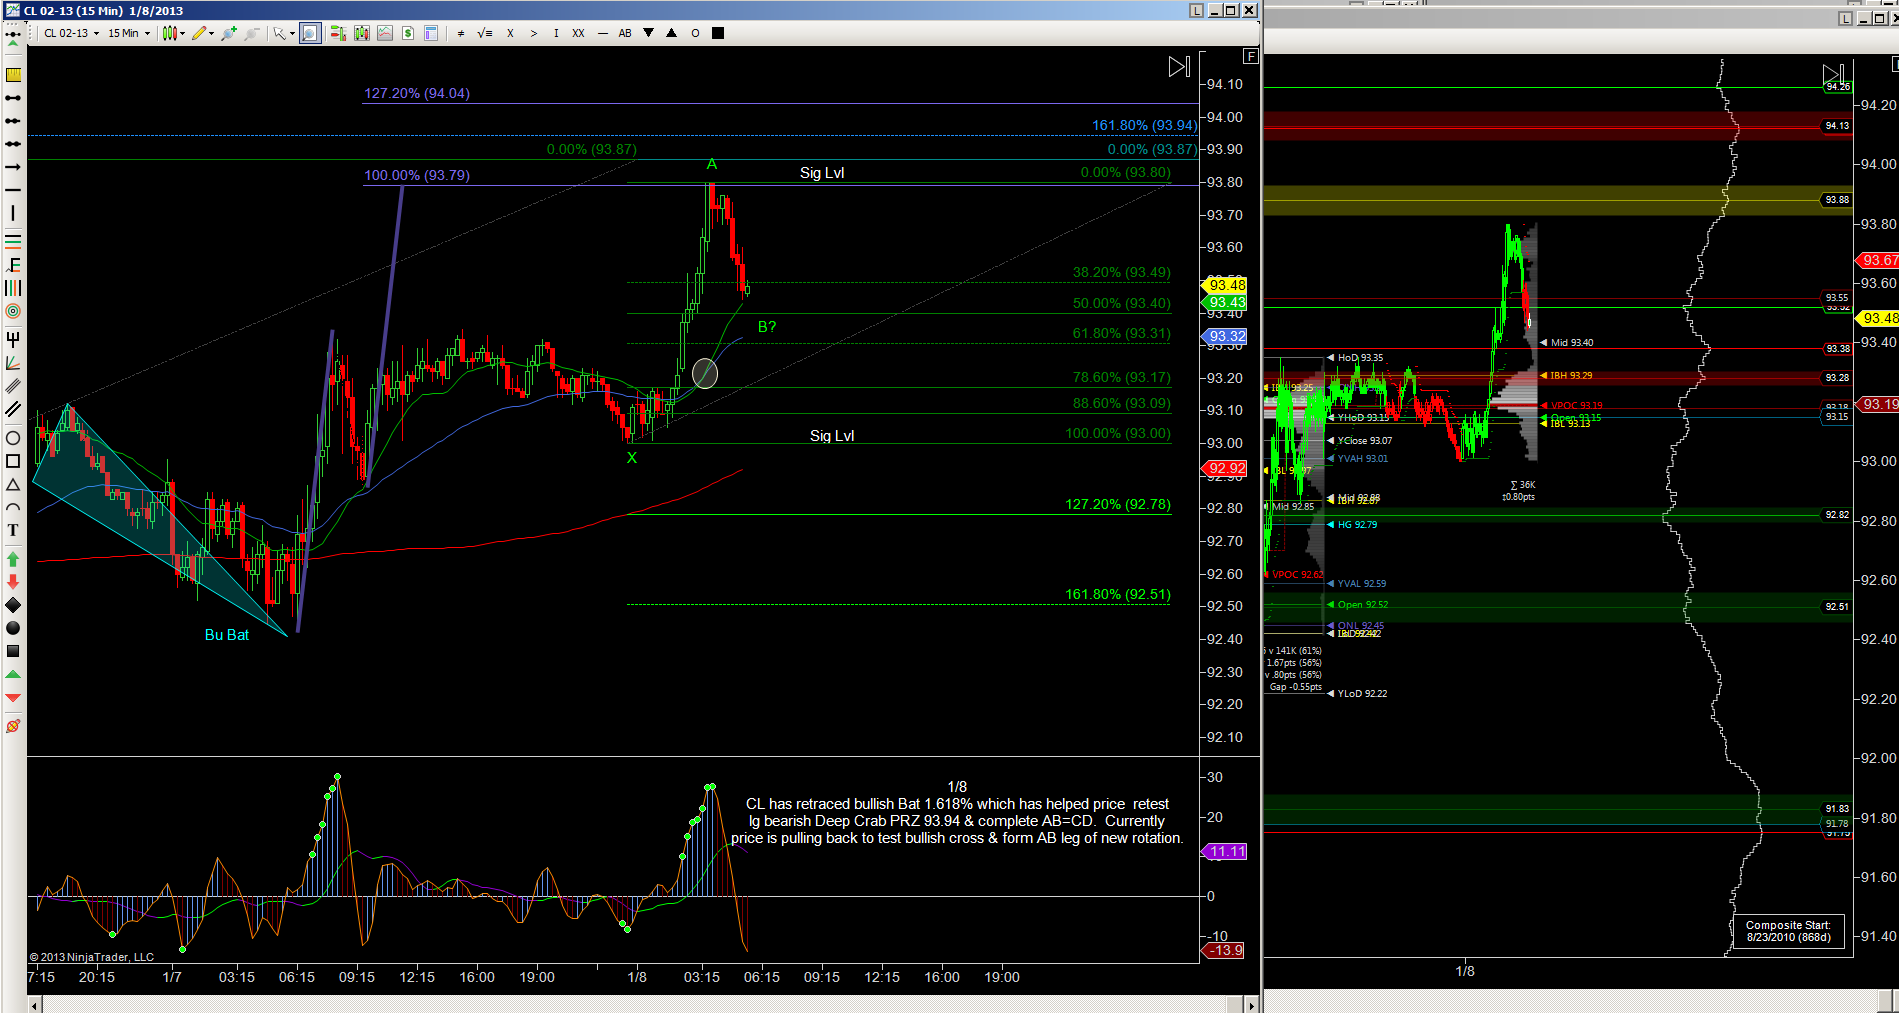Click the black square color swatch

click(x=718, y=33)
